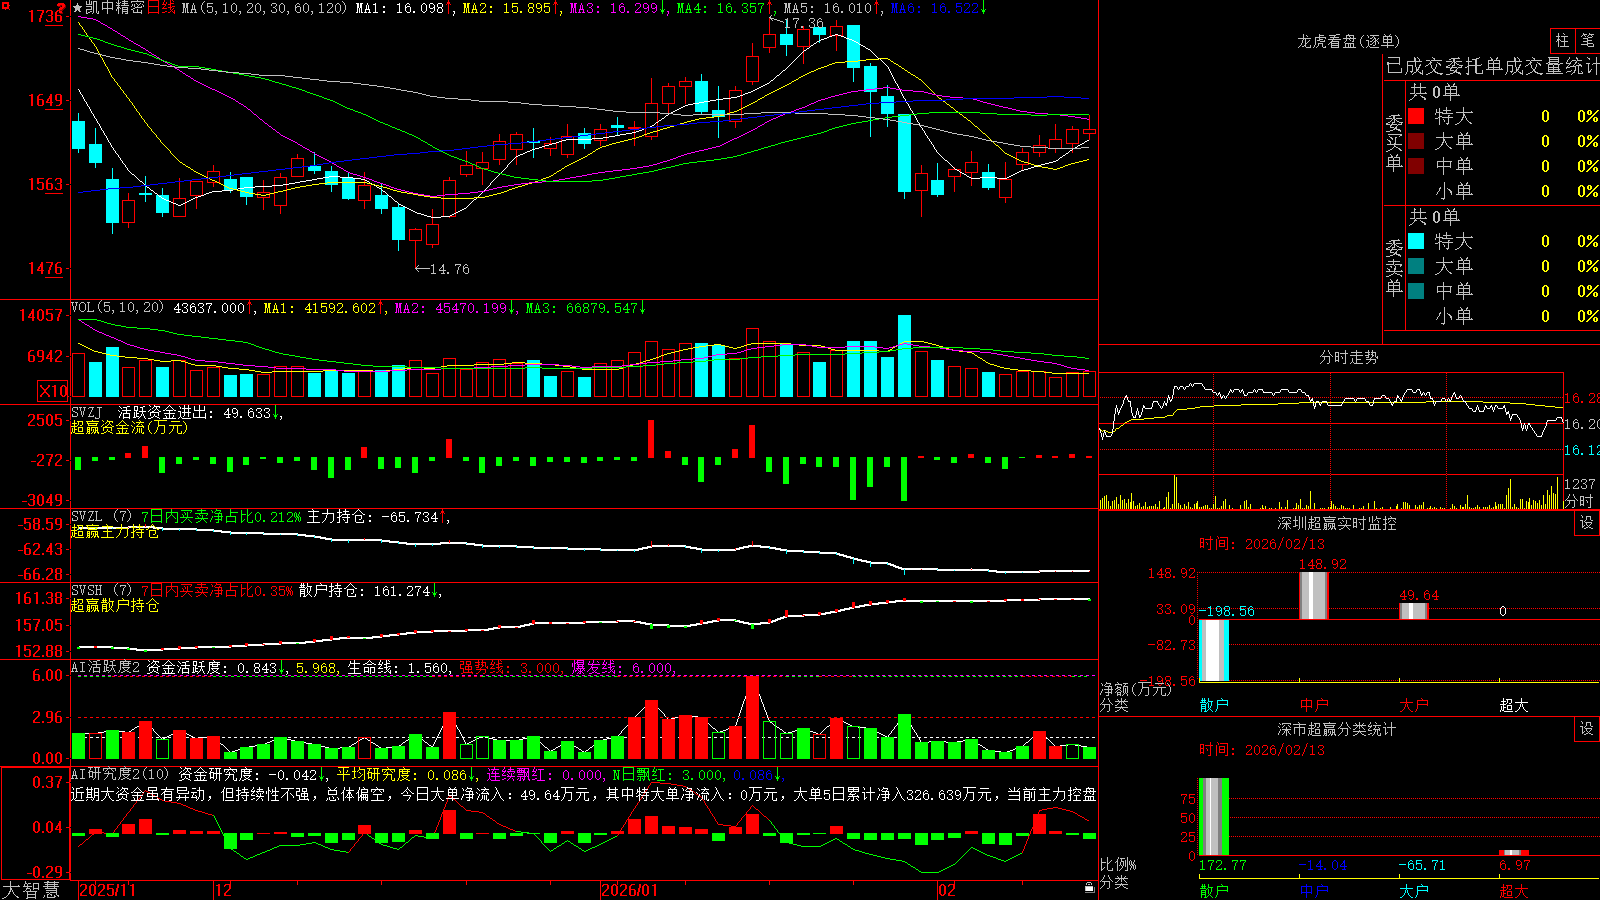Click the 大智慧 logo
This screenshot has width=1600, height=900.
point(31,890)
